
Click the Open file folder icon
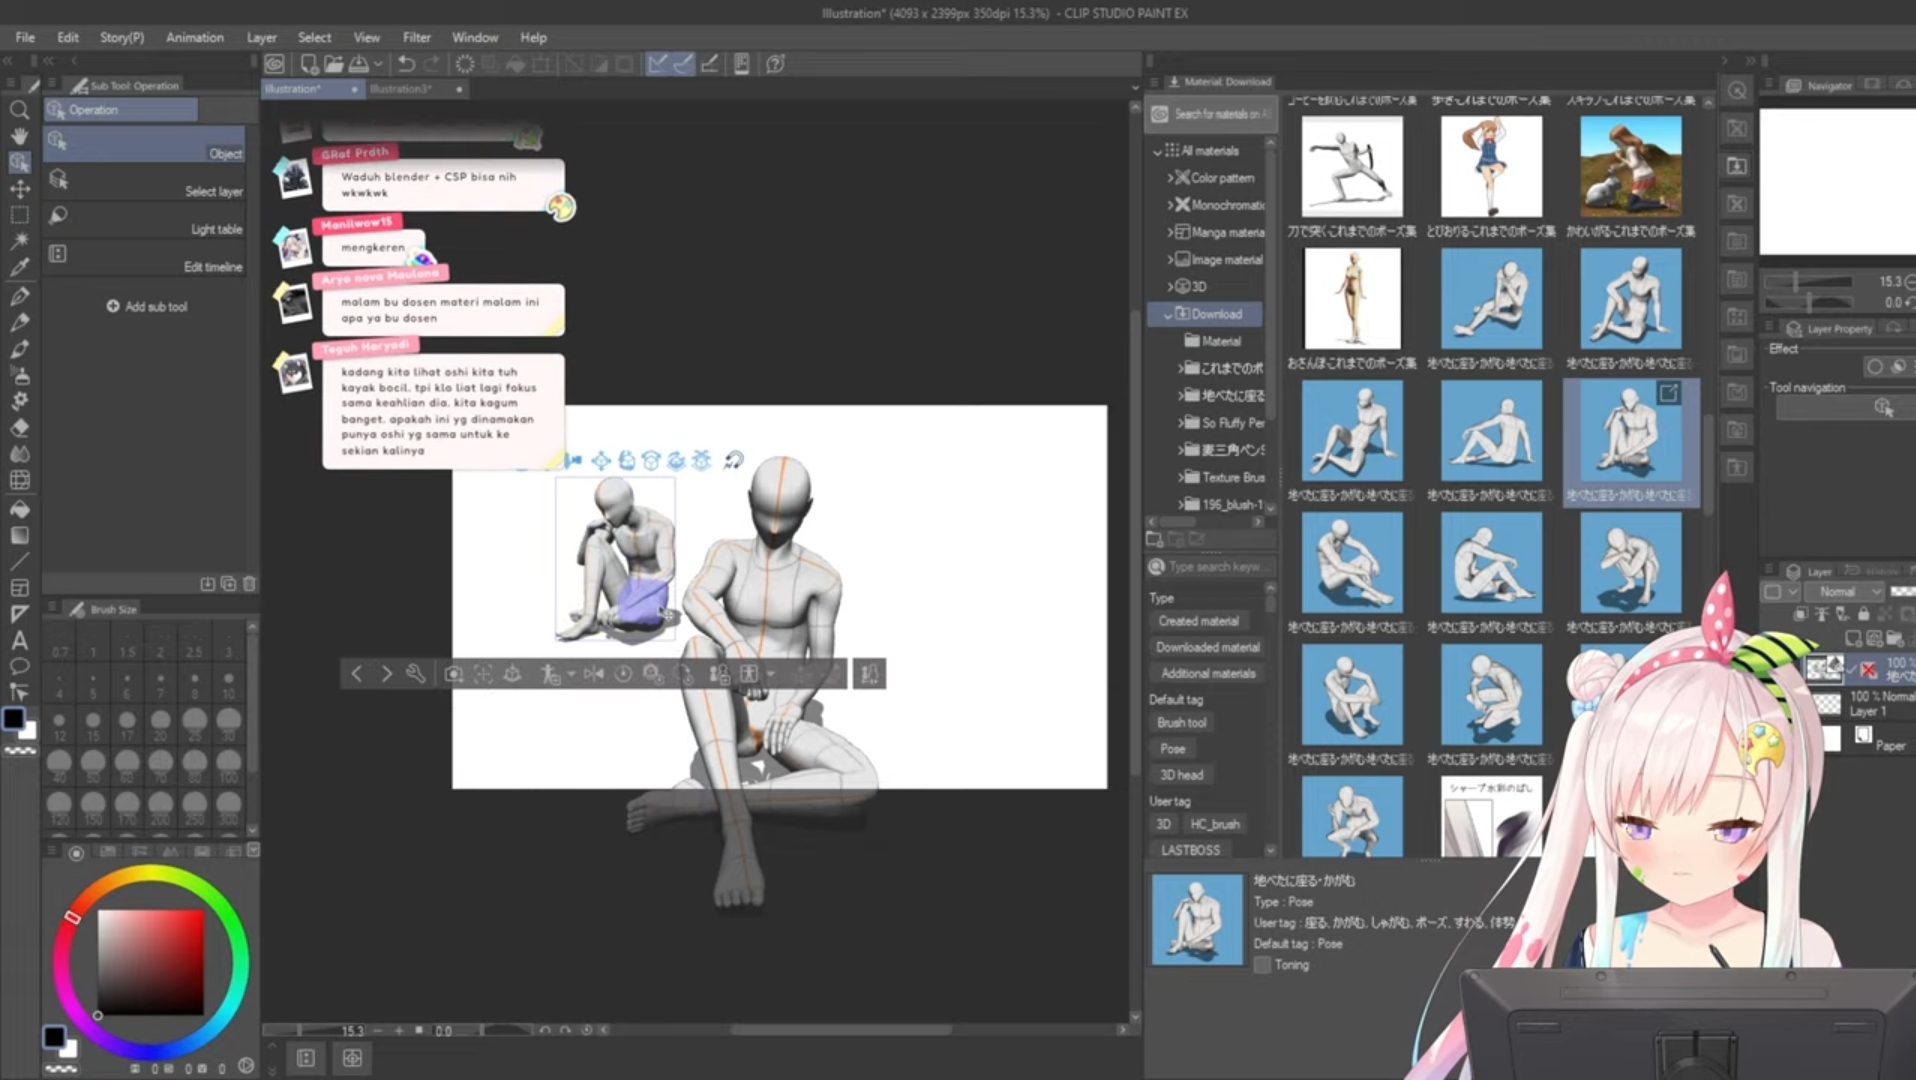click(x=333, y=64)
